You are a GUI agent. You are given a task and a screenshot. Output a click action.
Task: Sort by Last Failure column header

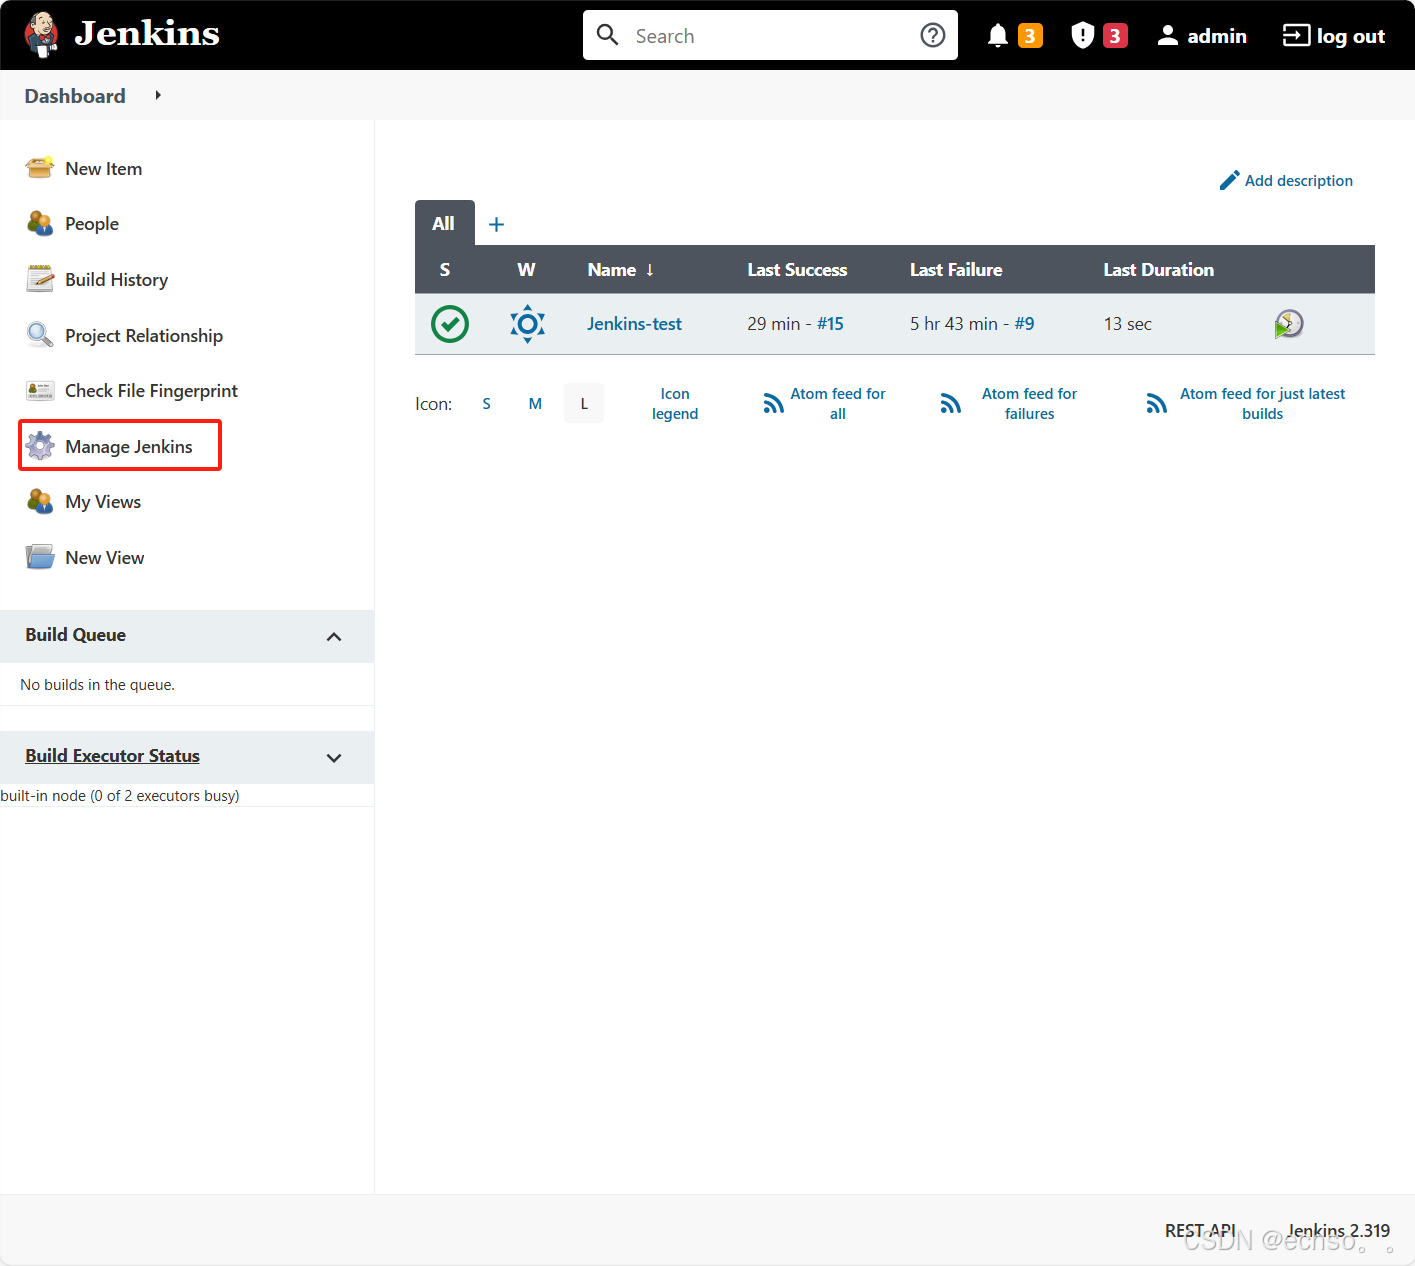(956, 270)
